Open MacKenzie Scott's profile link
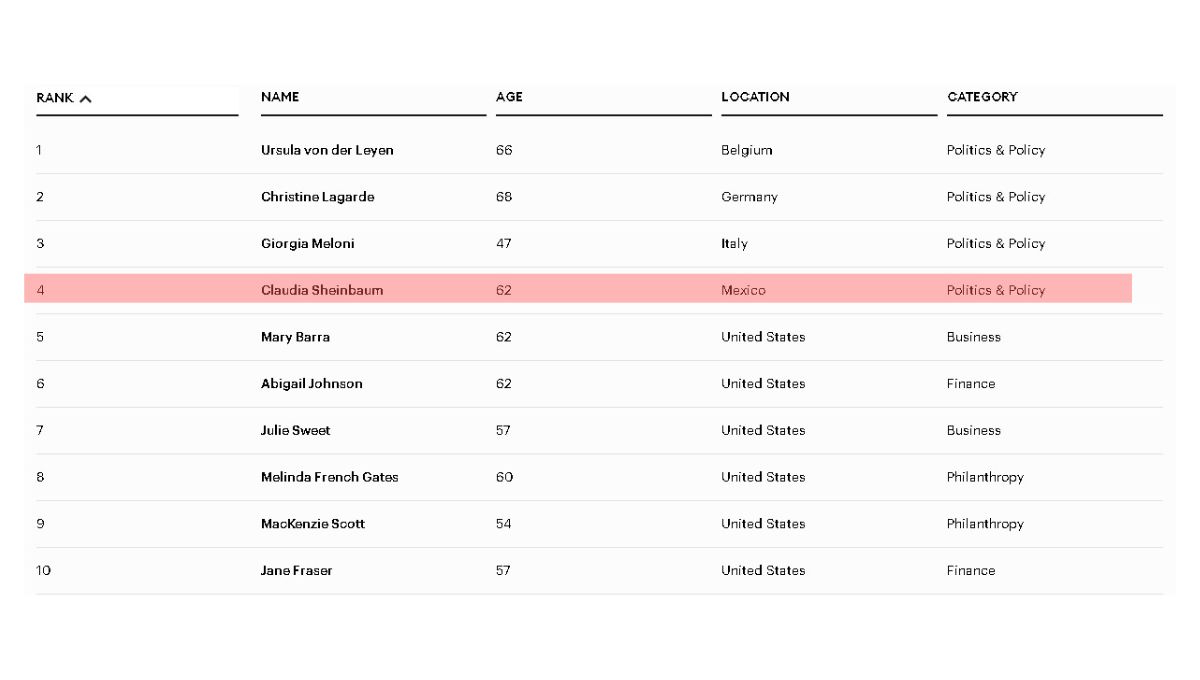 313,524
